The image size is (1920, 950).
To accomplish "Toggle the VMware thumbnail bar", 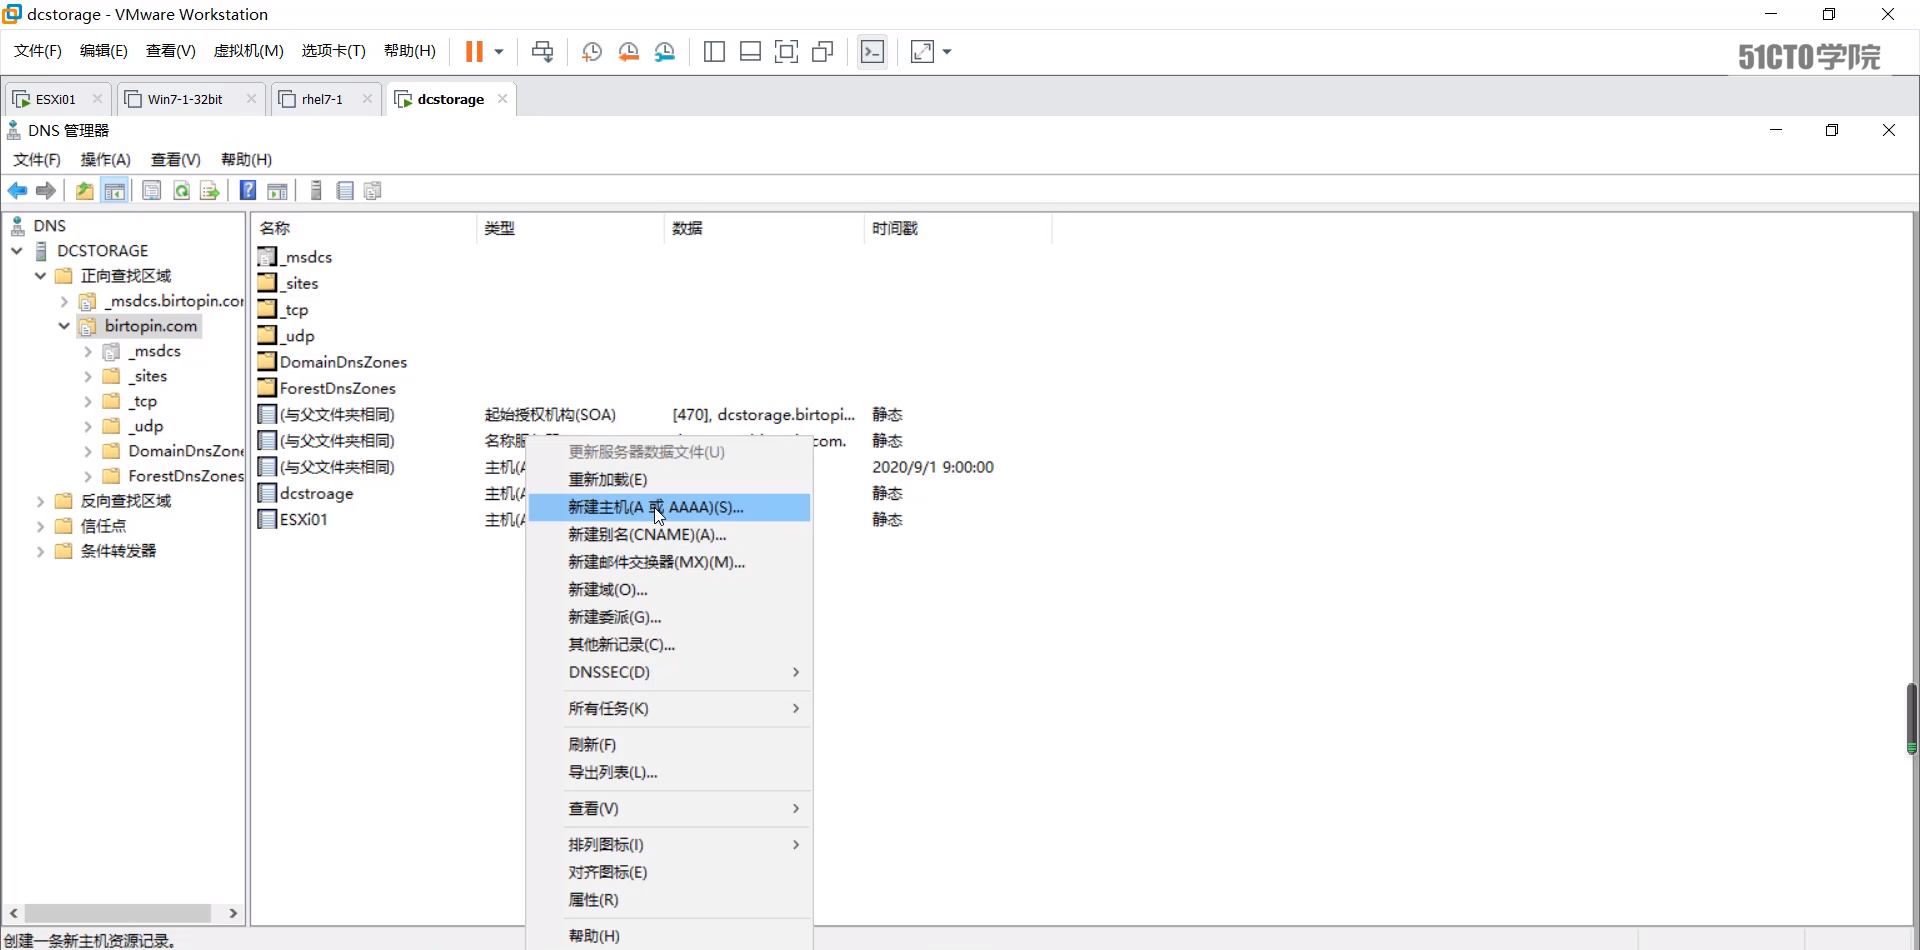I will [x=750, y=52].
